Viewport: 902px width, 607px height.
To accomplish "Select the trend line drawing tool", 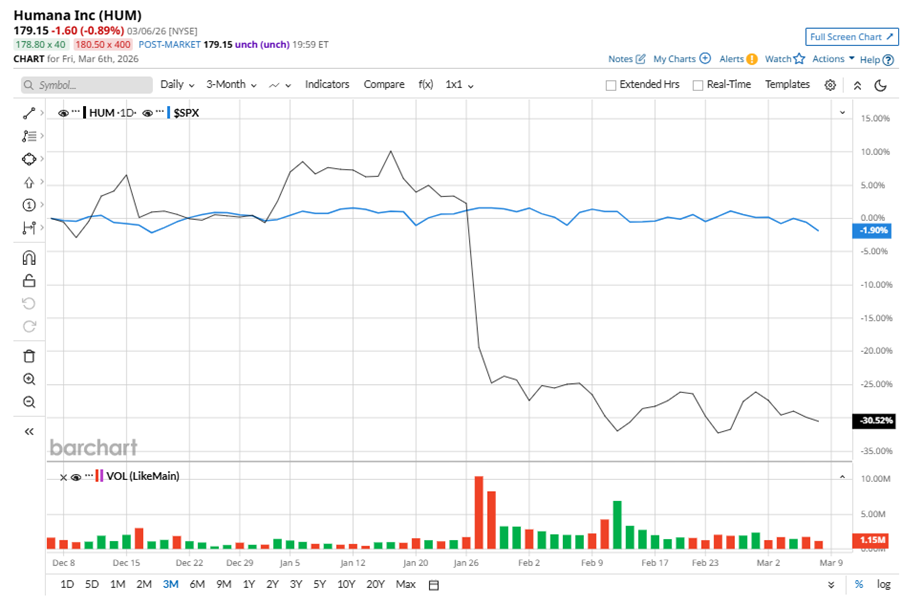I will point(29,113).
